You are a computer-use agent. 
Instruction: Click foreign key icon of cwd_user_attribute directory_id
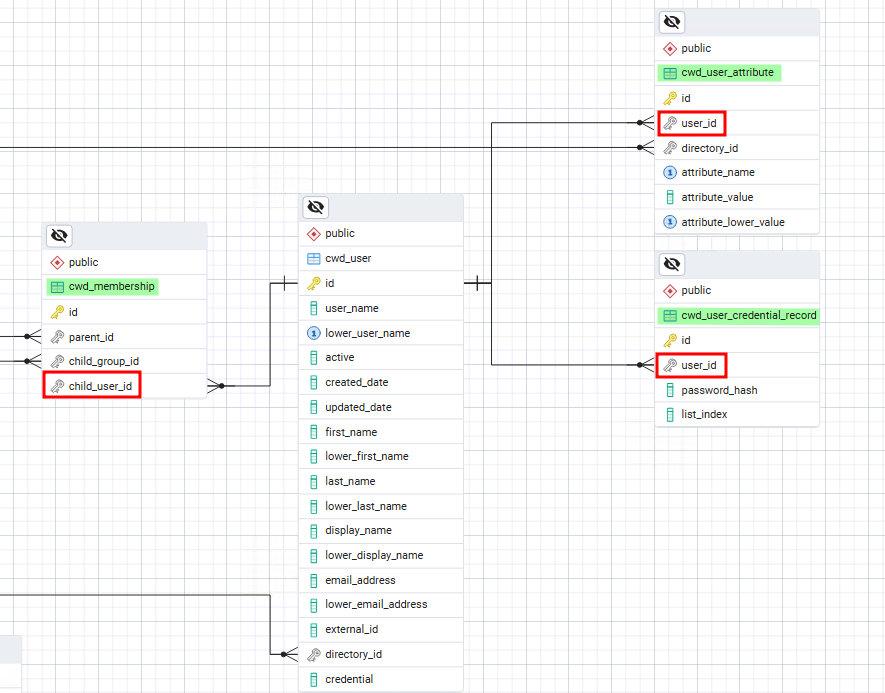[669, 148]
